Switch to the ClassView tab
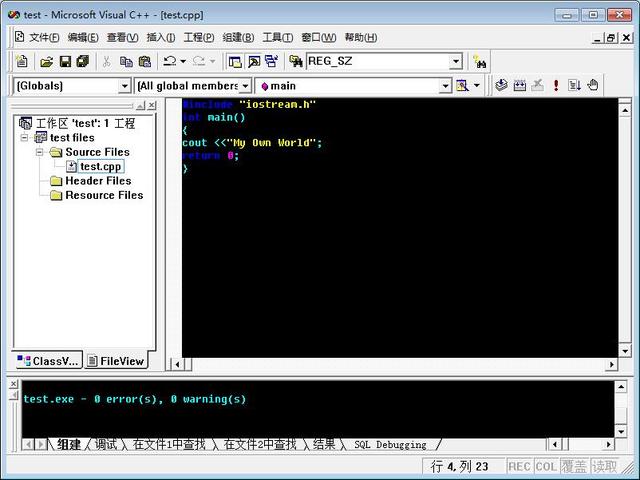 48,361
